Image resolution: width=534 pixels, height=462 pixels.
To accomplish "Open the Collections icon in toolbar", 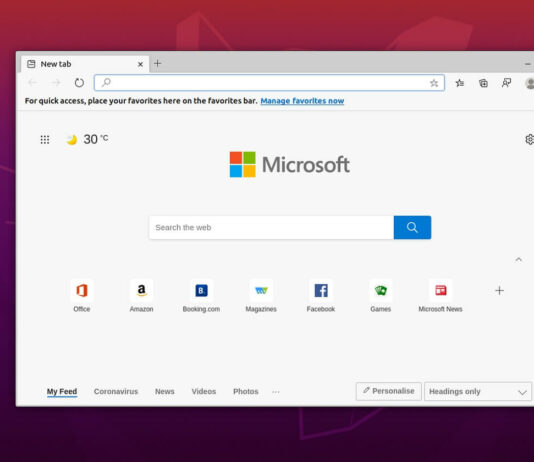I will [x=483, y=83].
